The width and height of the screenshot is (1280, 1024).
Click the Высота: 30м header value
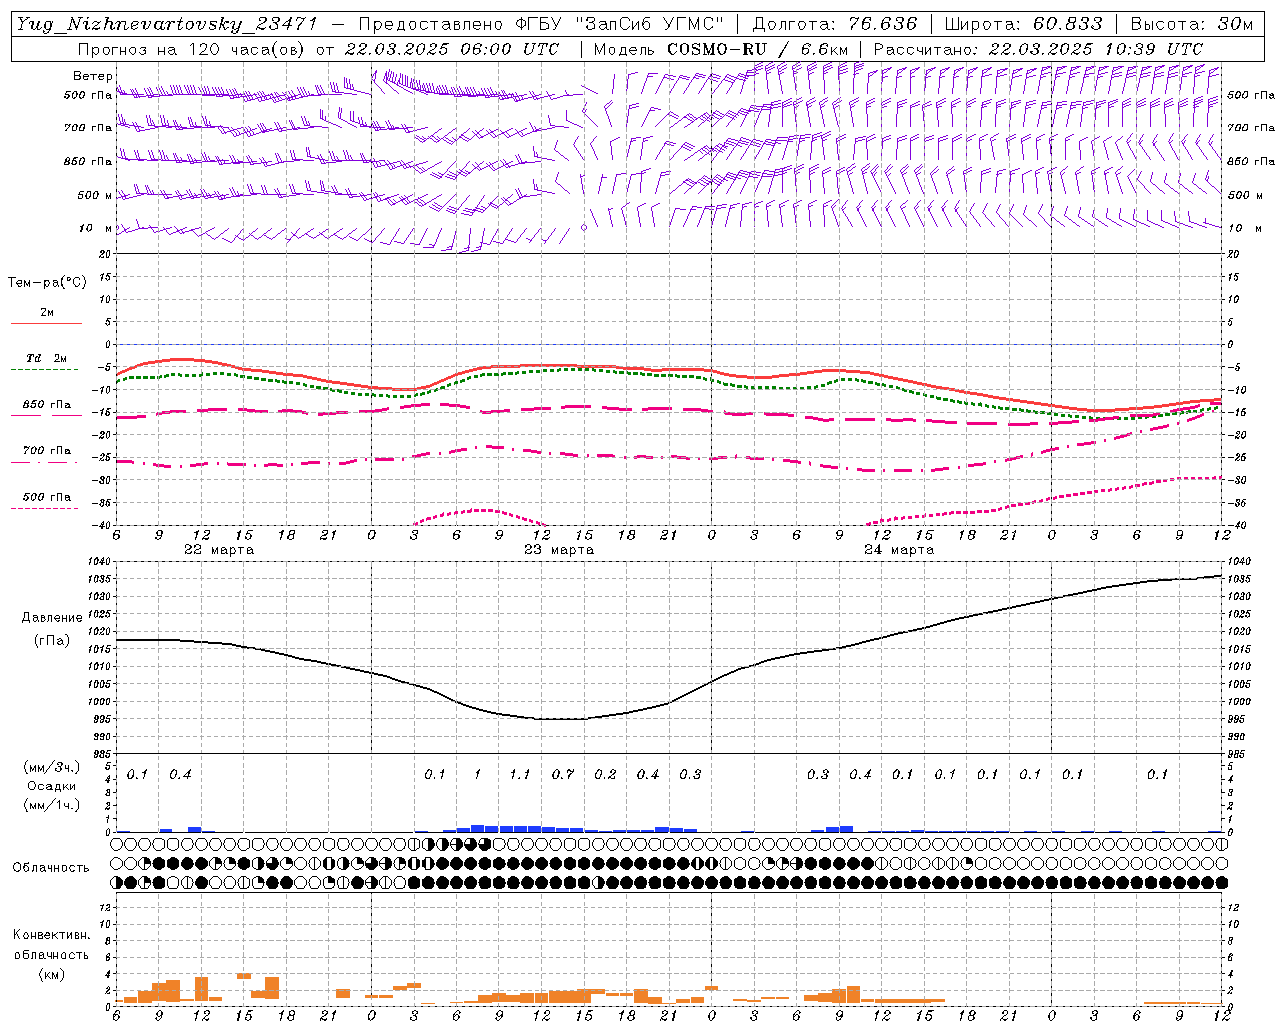[1192, 24]
